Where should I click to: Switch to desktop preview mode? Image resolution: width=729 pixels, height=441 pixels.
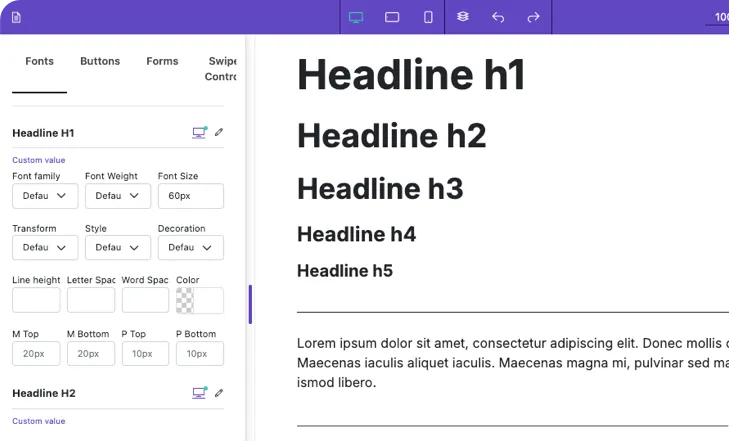point(356,17)
